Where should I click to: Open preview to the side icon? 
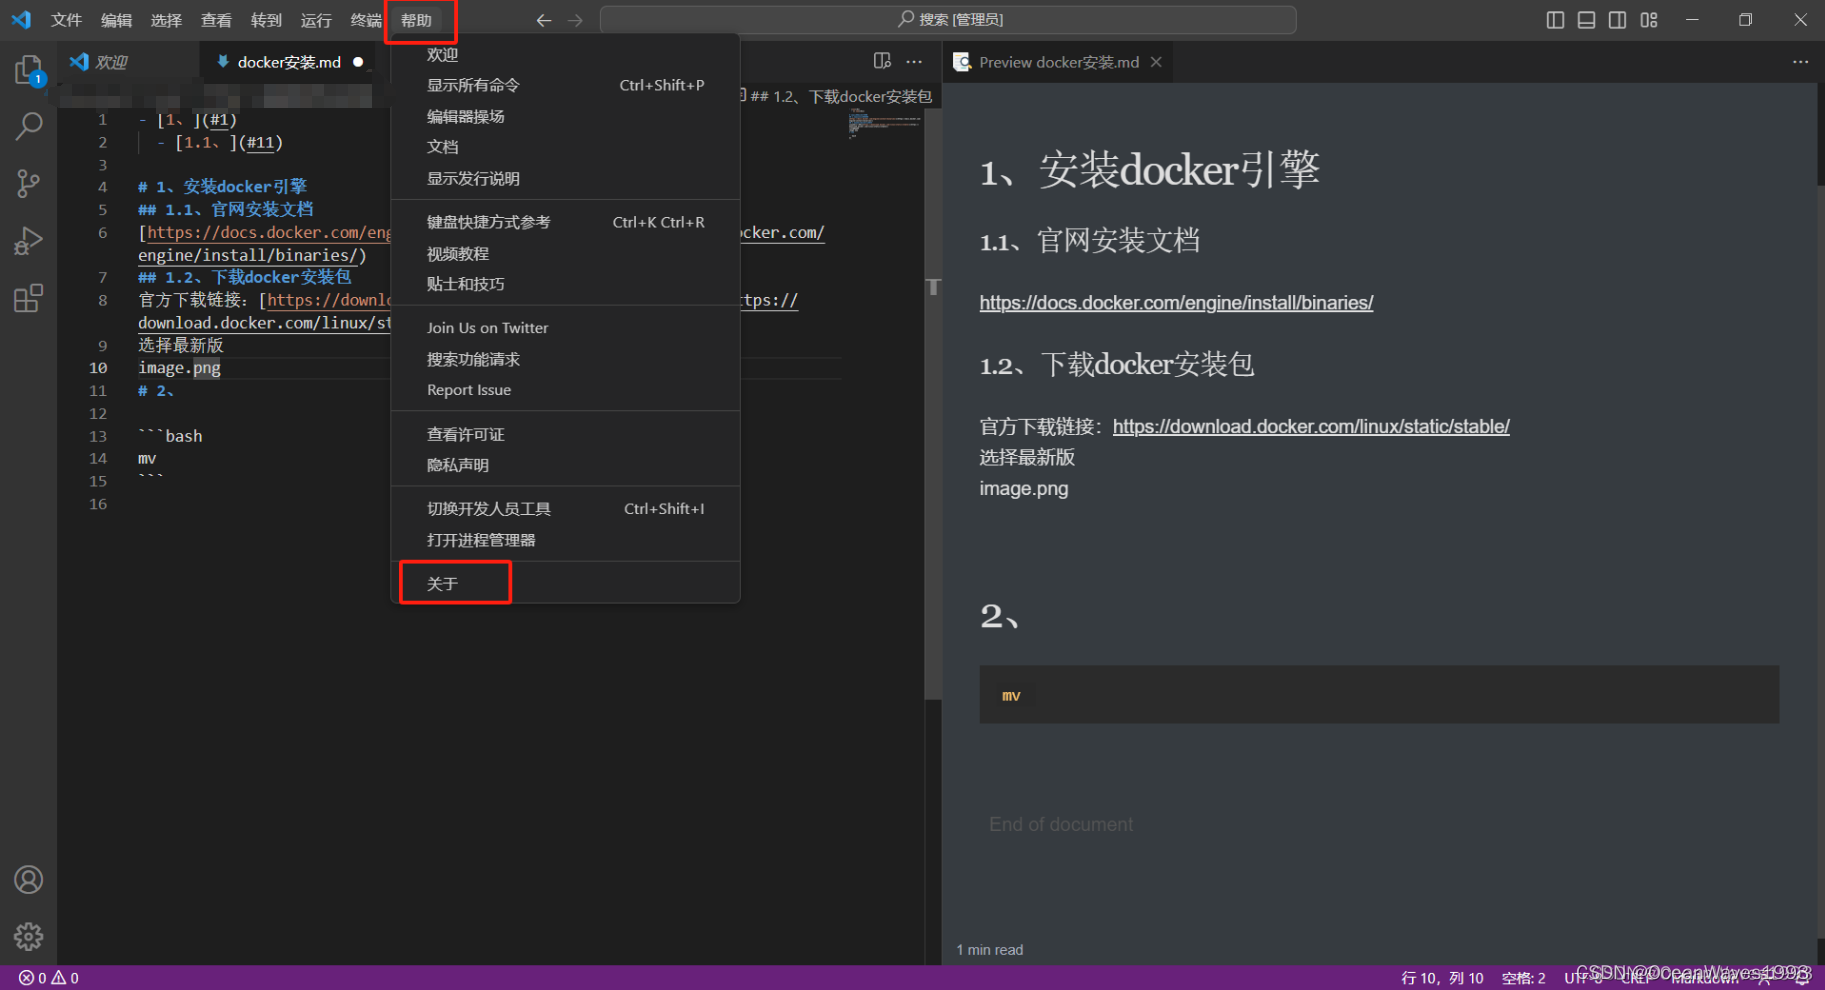882,61
